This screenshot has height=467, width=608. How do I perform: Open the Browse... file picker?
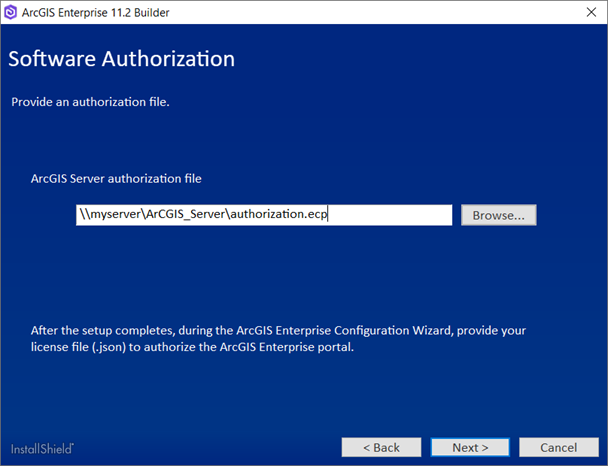(498, 215)
